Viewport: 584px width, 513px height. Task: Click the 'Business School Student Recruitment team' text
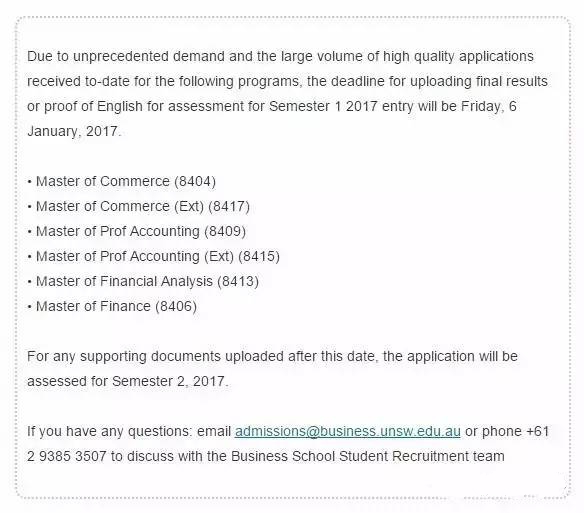368,456
